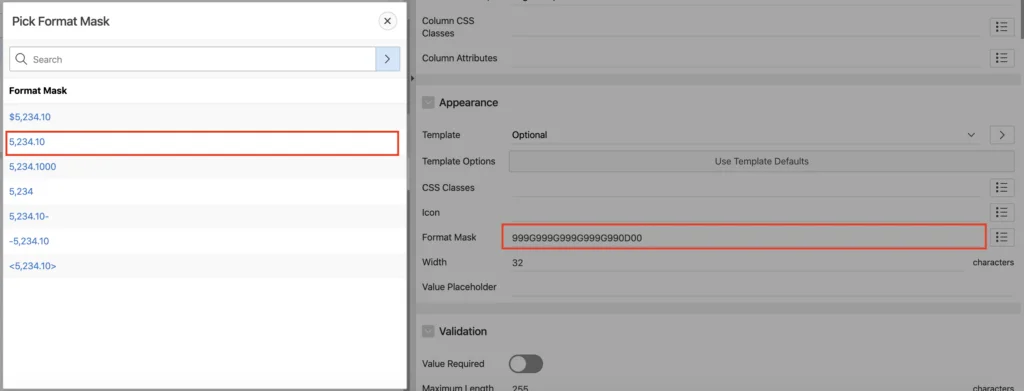Select the -5,234.10 leading minus mask
This screenshot has width=1024, height=391.
click(x=29, y=241)
